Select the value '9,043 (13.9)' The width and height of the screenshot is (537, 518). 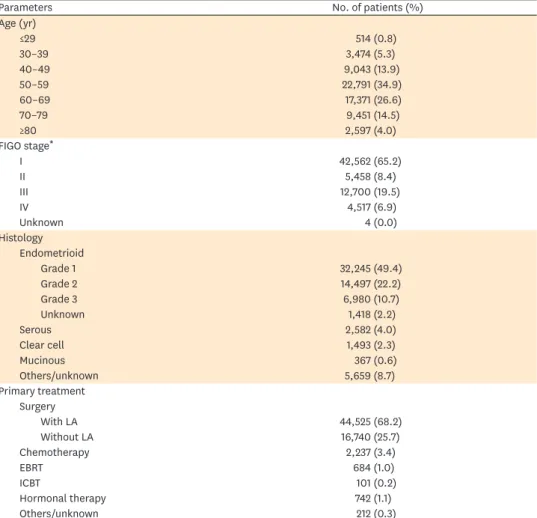tap(372, 70)
